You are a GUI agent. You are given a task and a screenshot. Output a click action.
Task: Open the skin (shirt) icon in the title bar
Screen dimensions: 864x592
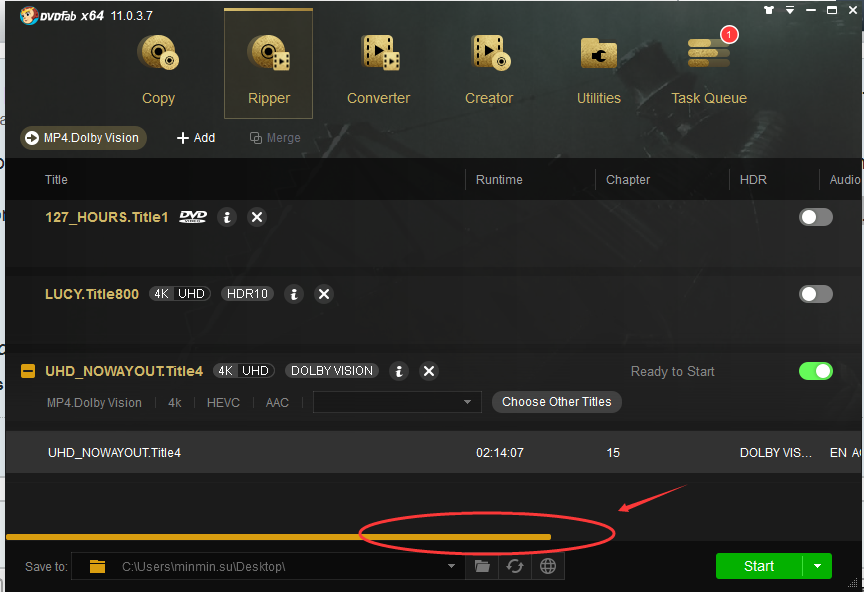tap(769, 10)
